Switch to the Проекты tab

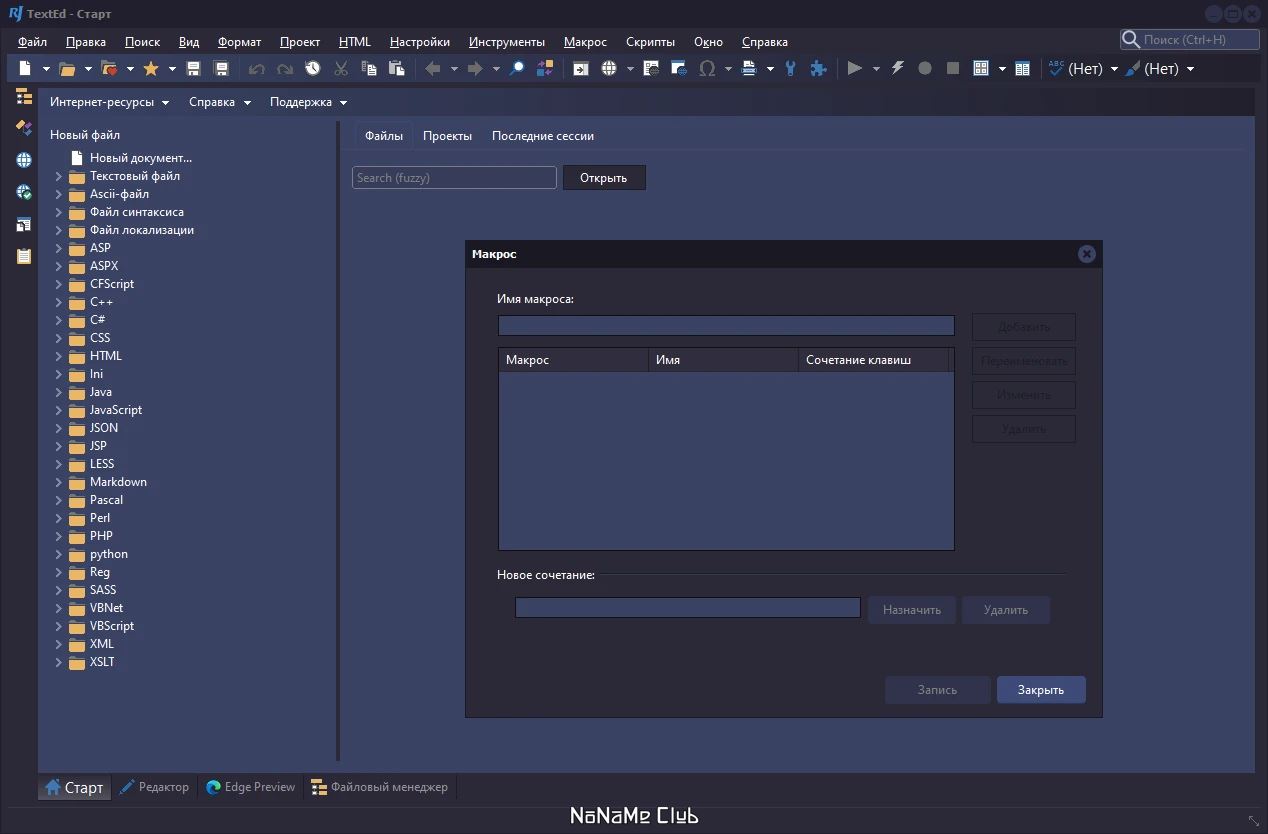447,136
